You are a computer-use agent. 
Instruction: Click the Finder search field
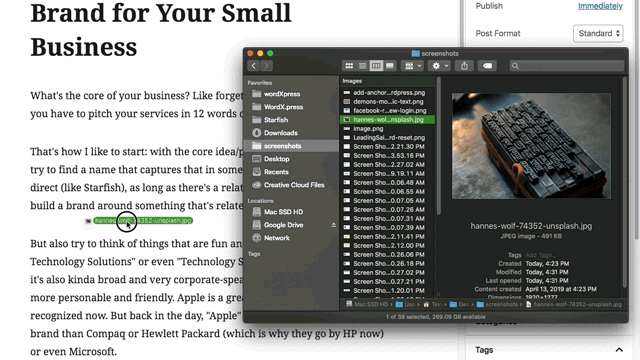(x=567, y=66)
